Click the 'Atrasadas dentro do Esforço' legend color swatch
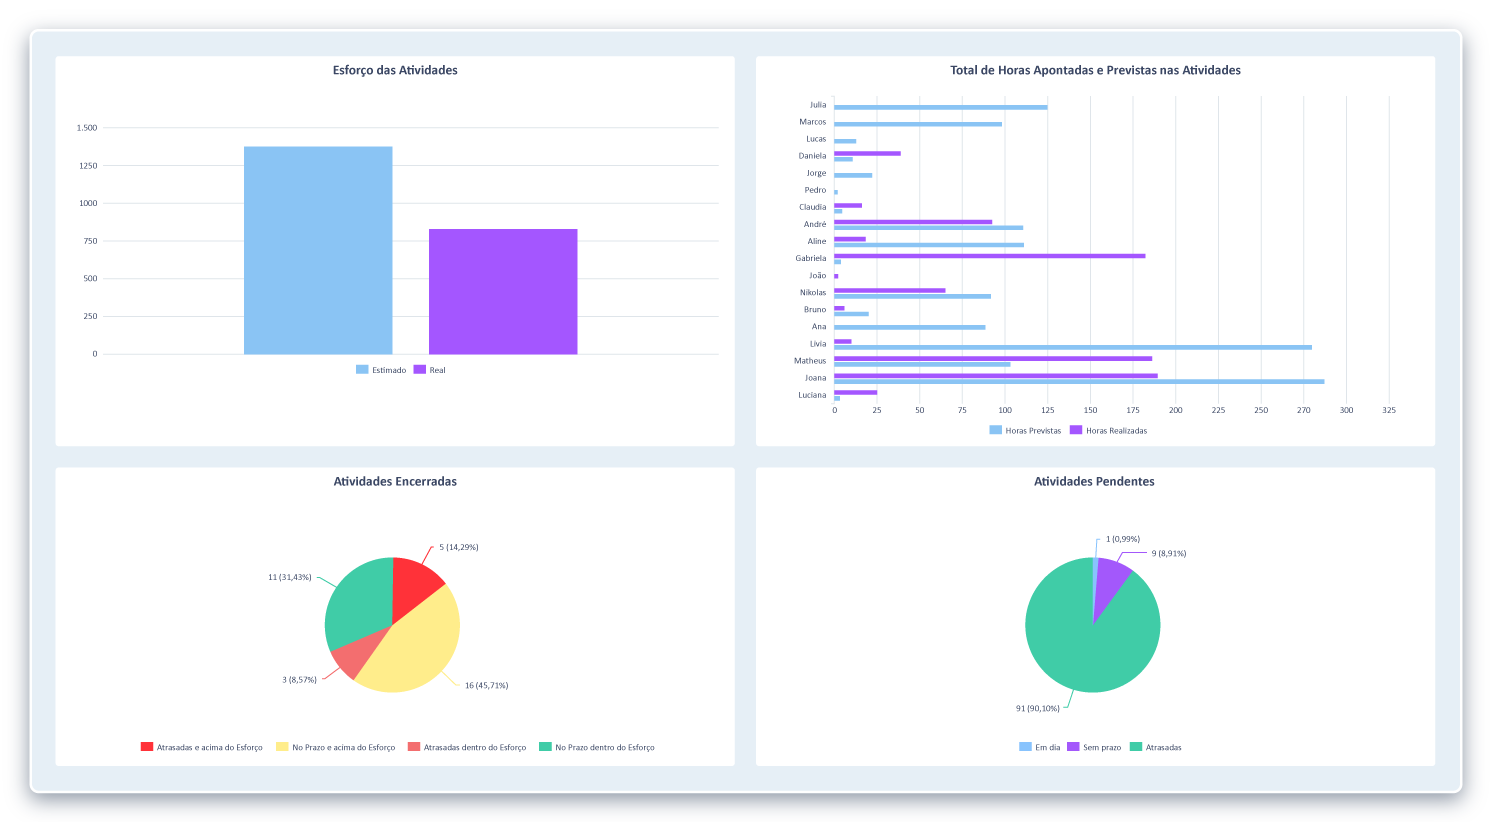1490x822 pixels. (x=414, y=747)
